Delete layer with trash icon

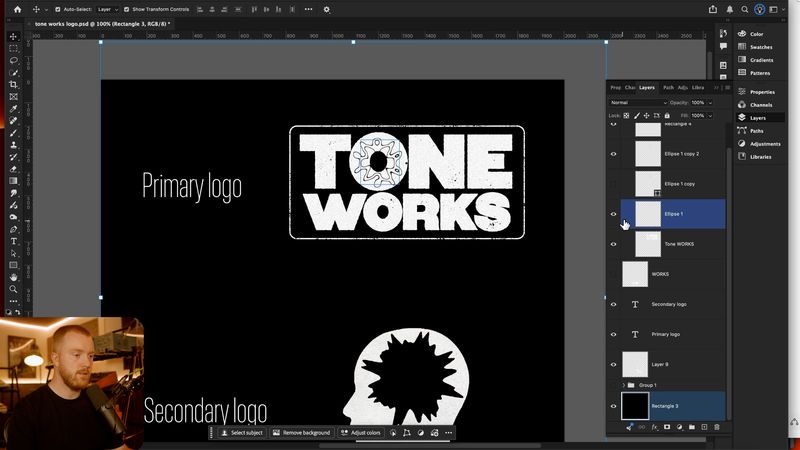click(717, 427)
